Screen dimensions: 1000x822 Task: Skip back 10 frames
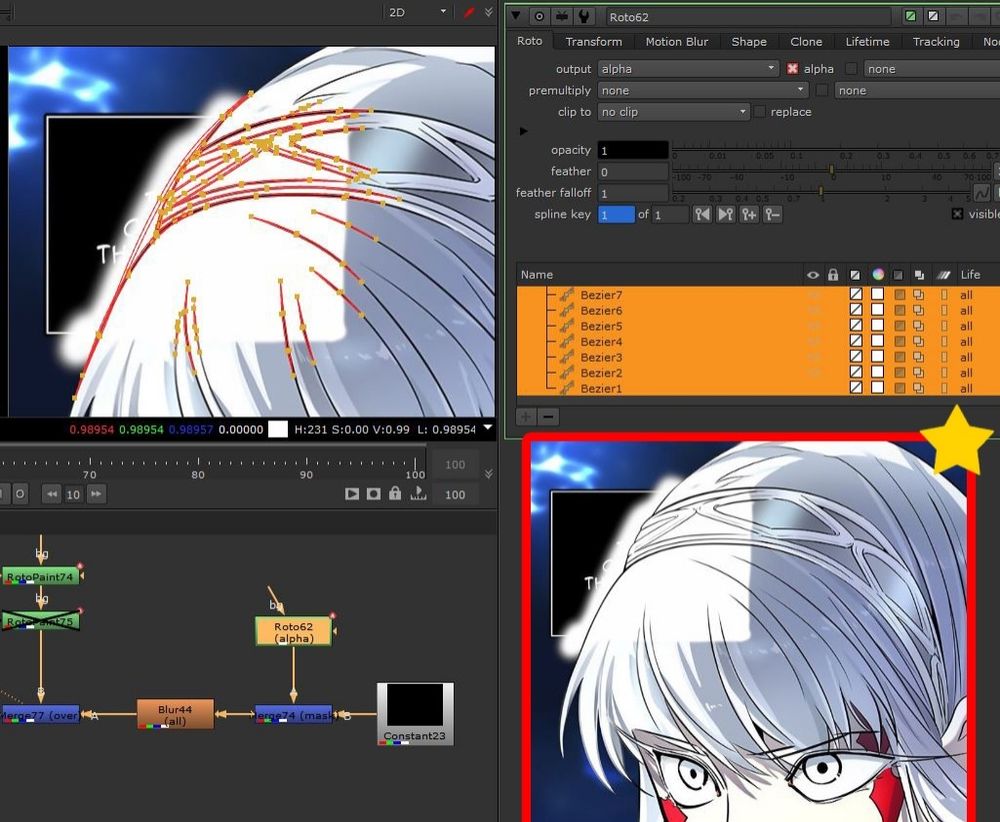pos(52,494)
